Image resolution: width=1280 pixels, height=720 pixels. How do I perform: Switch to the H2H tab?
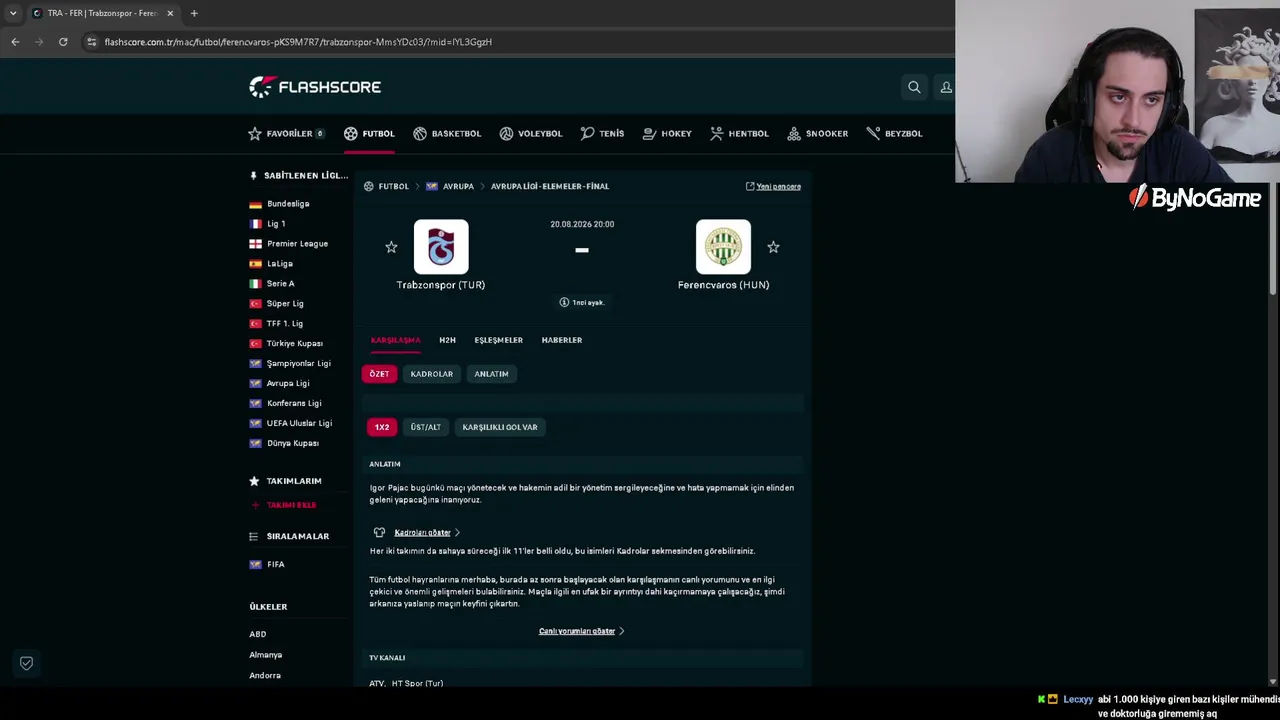[447, 340]
